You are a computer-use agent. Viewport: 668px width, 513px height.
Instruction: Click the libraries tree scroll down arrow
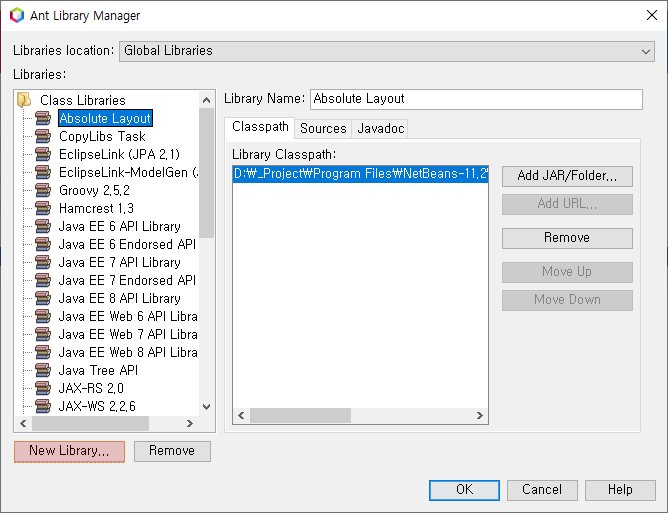pos(207,406)
